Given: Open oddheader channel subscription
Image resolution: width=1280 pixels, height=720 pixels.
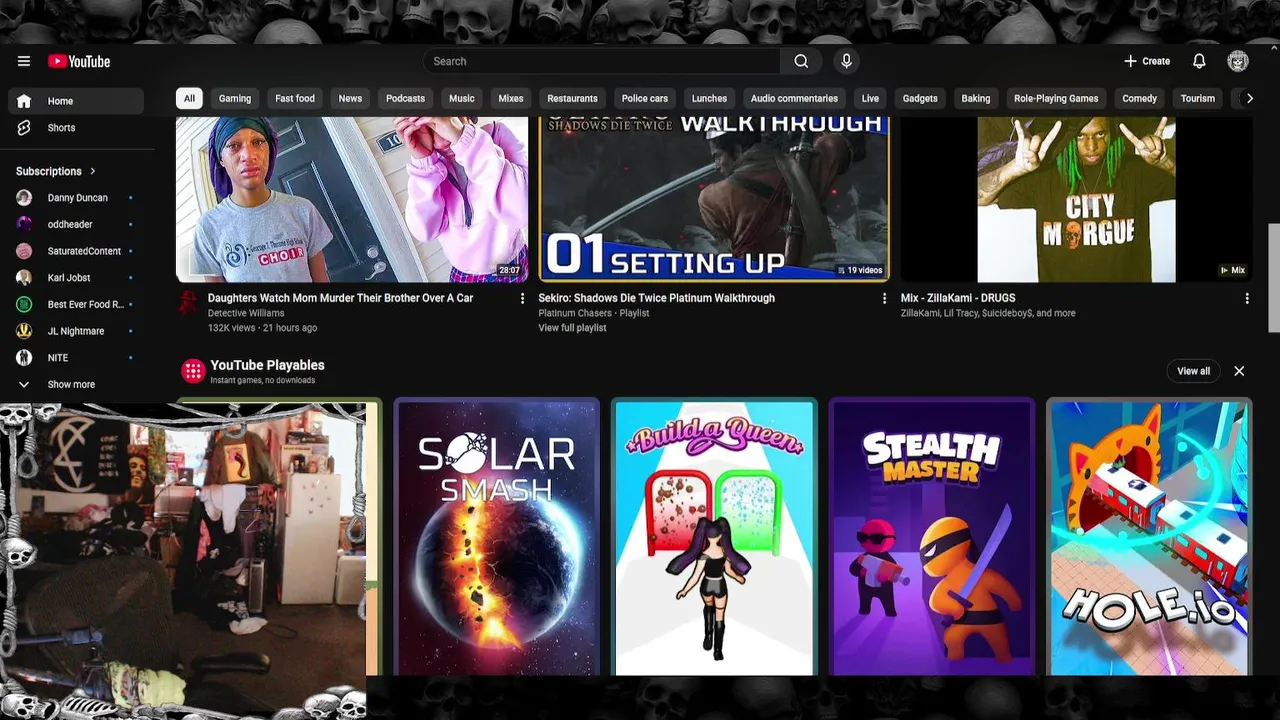Looking at the screenshot, I should pos(77,224).
